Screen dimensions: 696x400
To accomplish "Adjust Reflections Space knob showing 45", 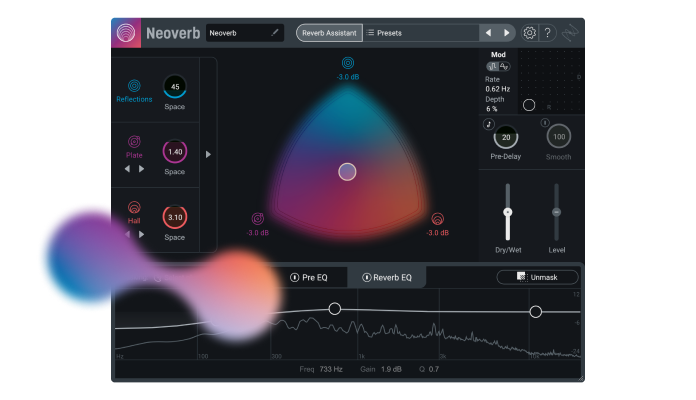I will (x=175, y=87).
